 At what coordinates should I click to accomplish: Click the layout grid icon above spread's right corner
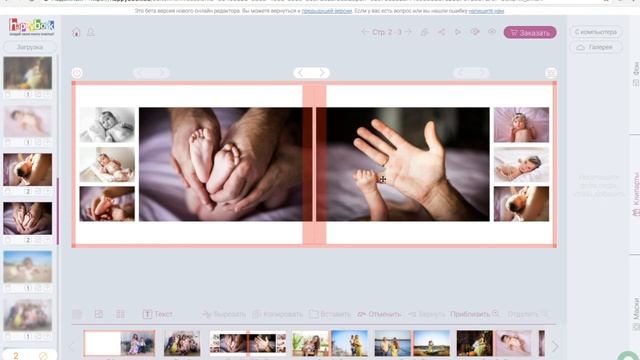click(551, 73)
